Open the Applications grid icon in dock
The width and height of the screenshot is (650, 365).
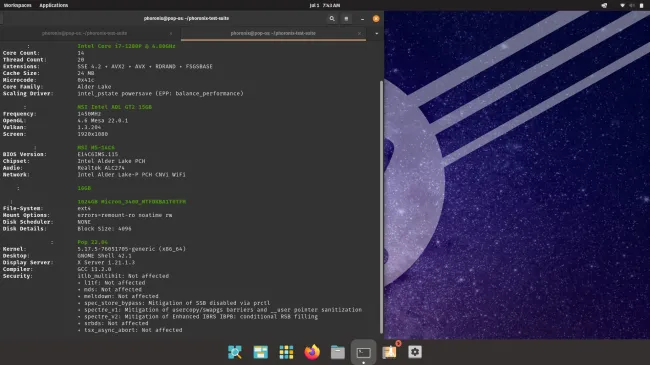point(286,352)
